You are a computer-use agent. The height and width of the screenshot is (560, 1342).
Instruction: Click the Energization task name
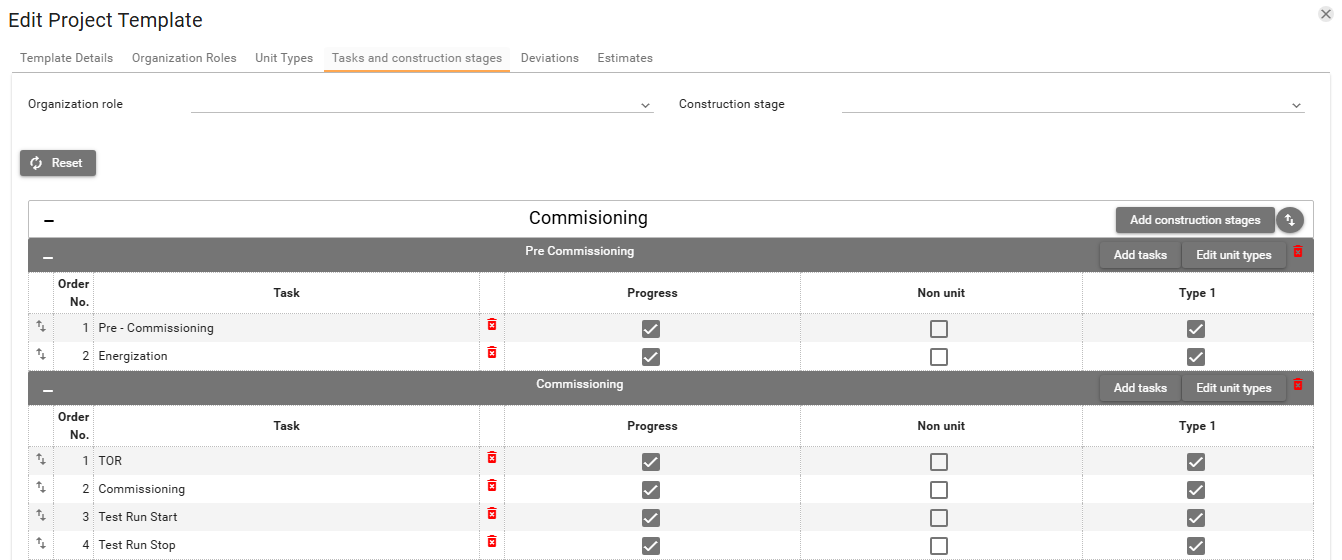133,356
